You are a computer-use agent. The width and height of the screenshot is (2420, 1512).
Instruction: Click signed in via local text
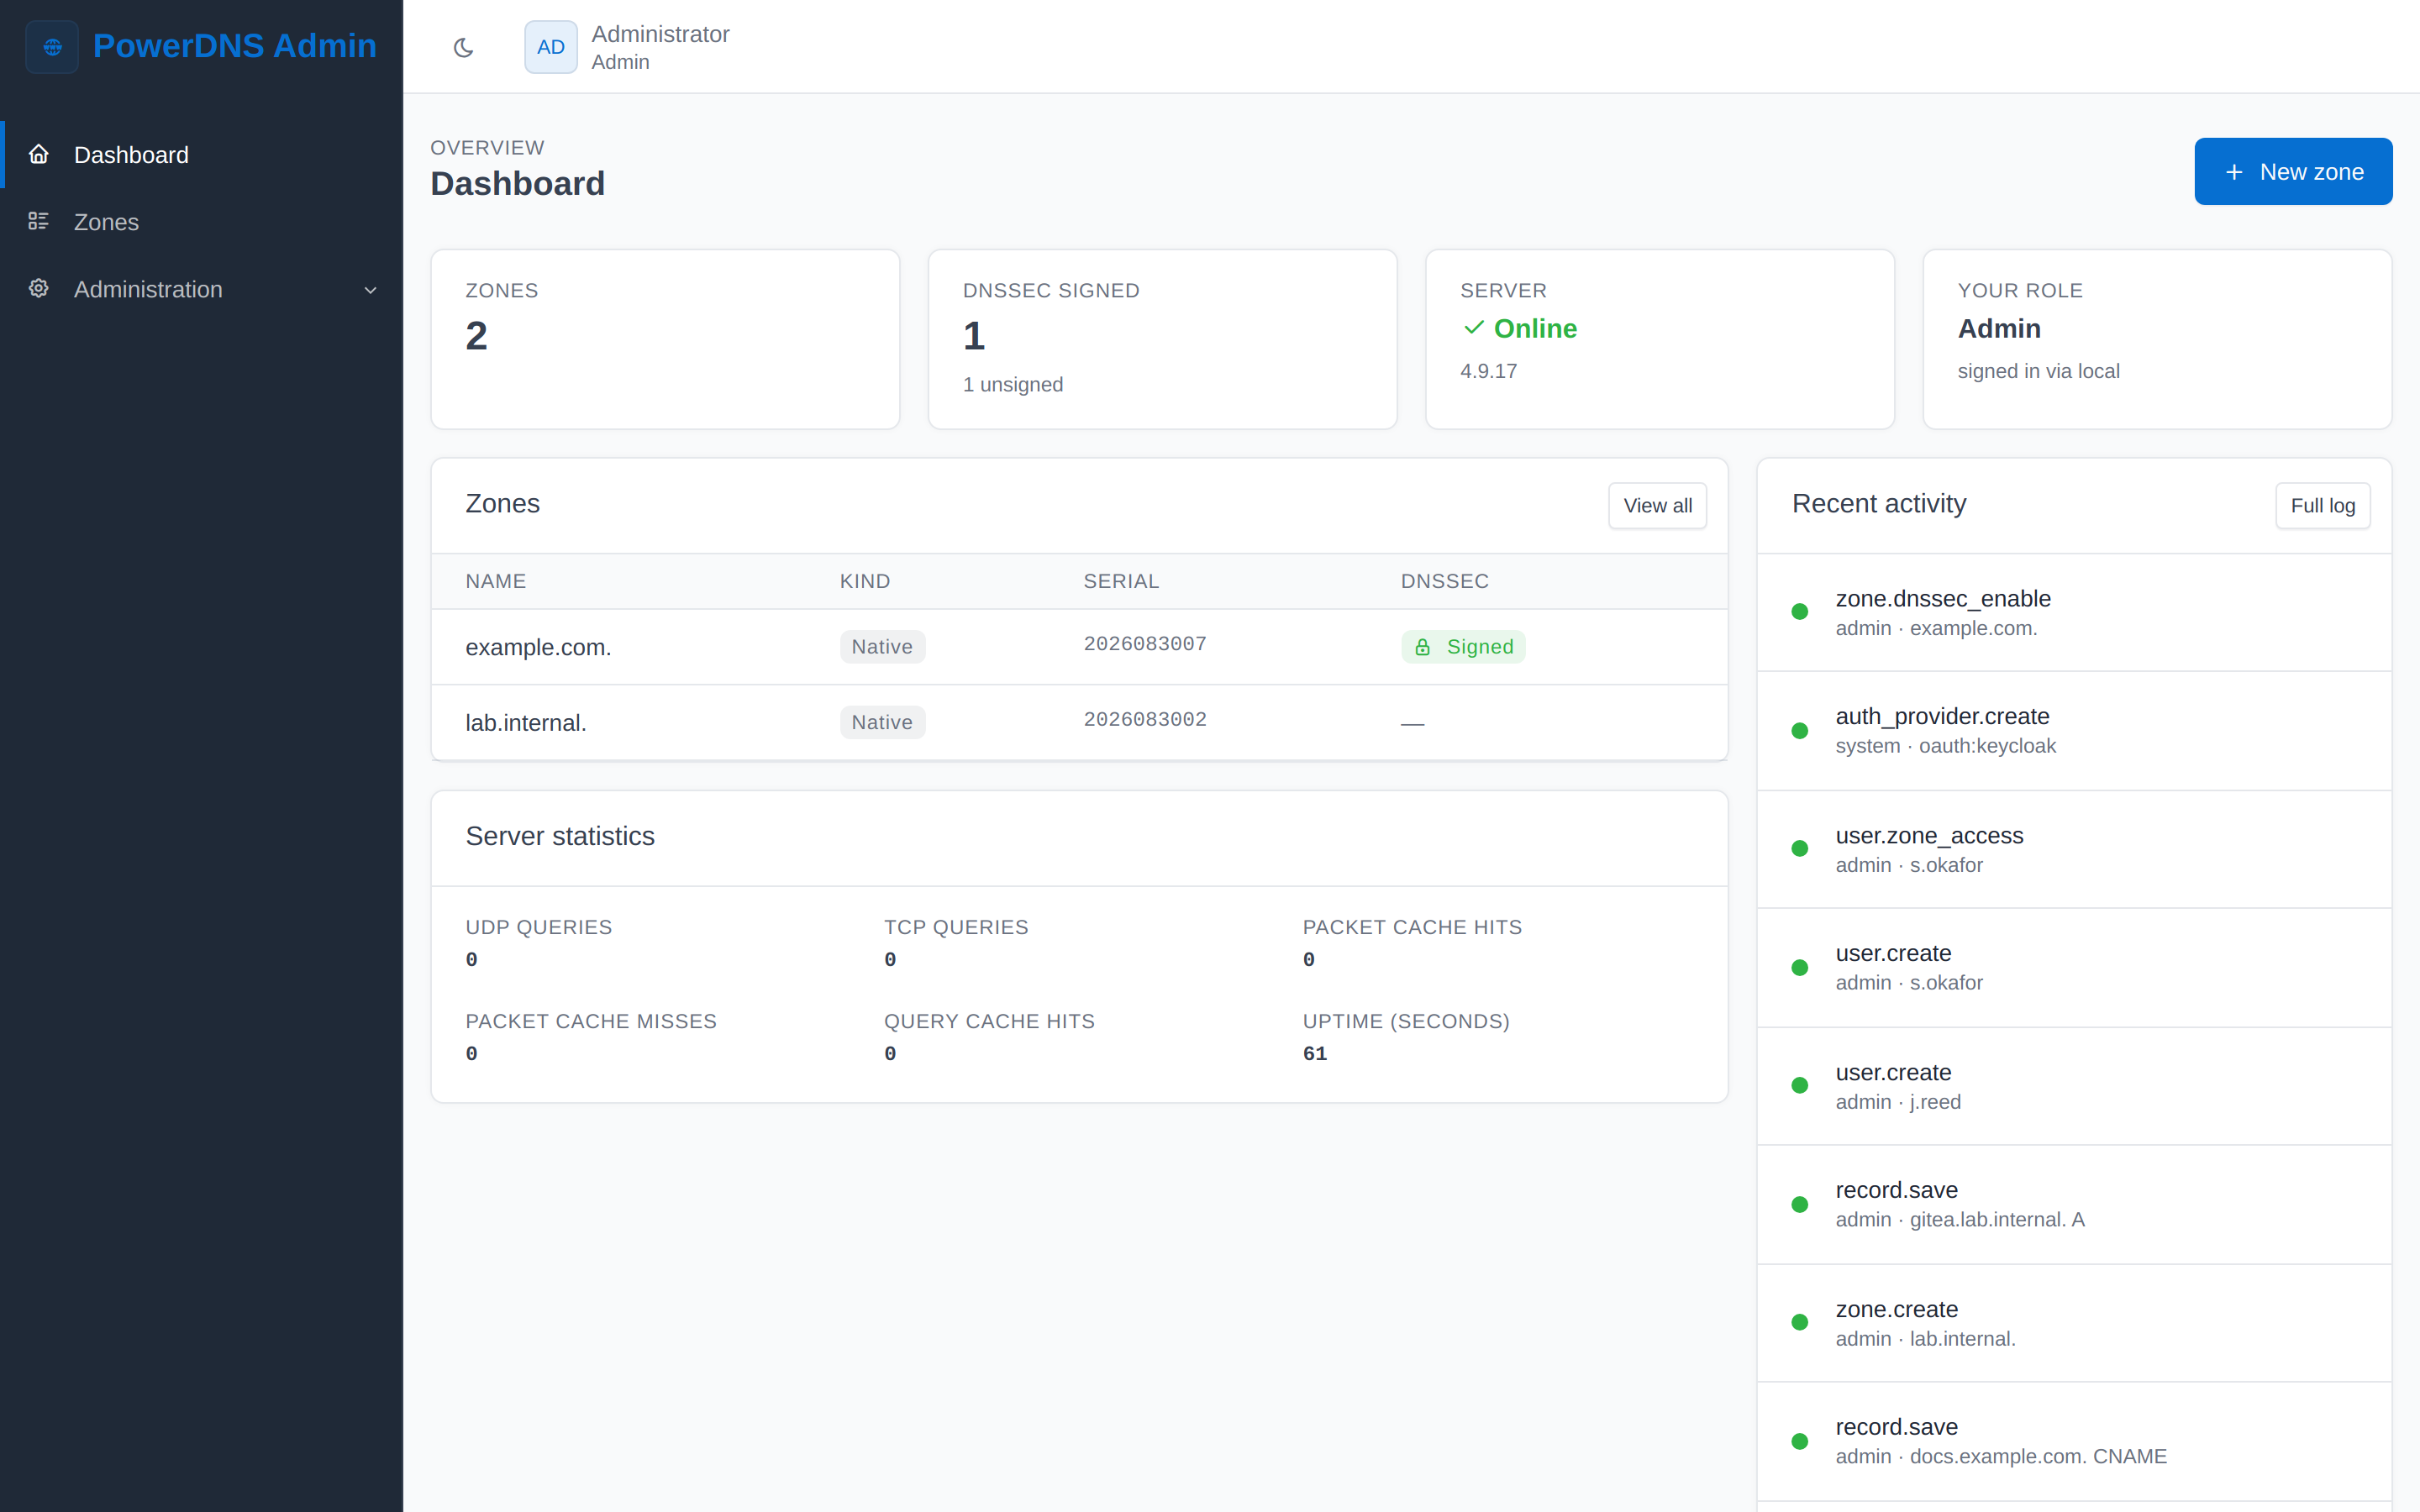2038,371
